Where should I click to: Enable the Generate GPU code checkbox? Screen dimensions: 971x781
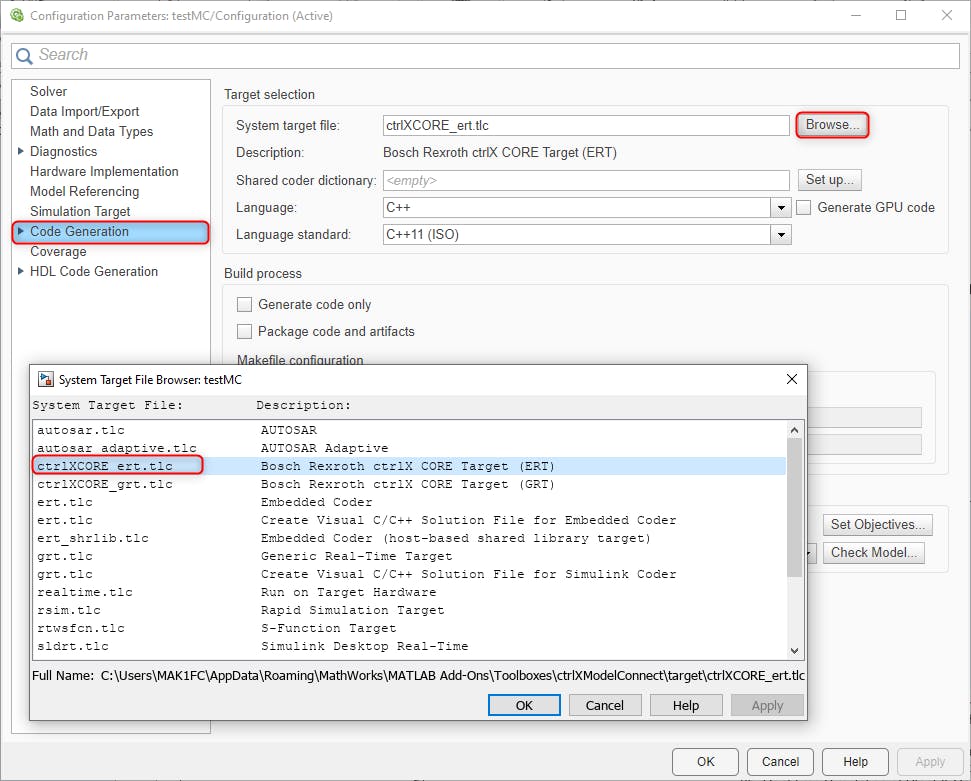click(804, 207)
